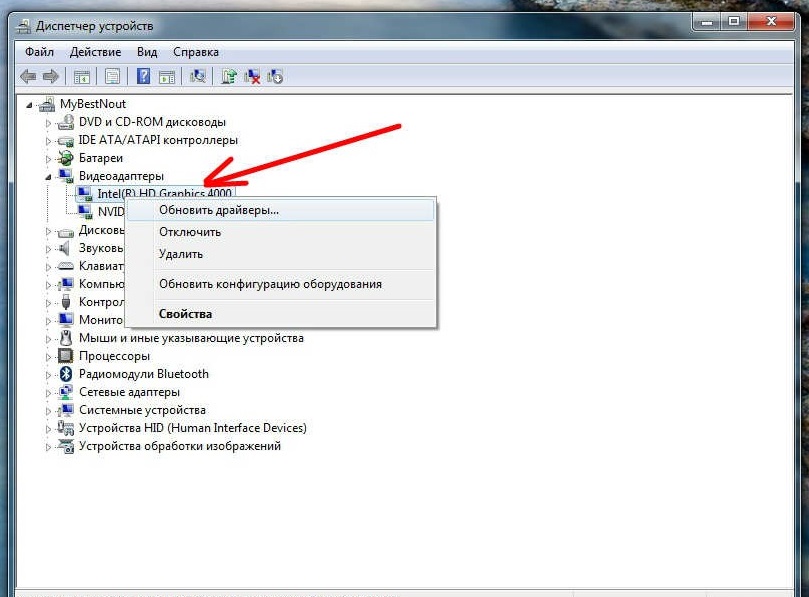
Task: Click the Батареи battery icon
Action: coord(66,158)
